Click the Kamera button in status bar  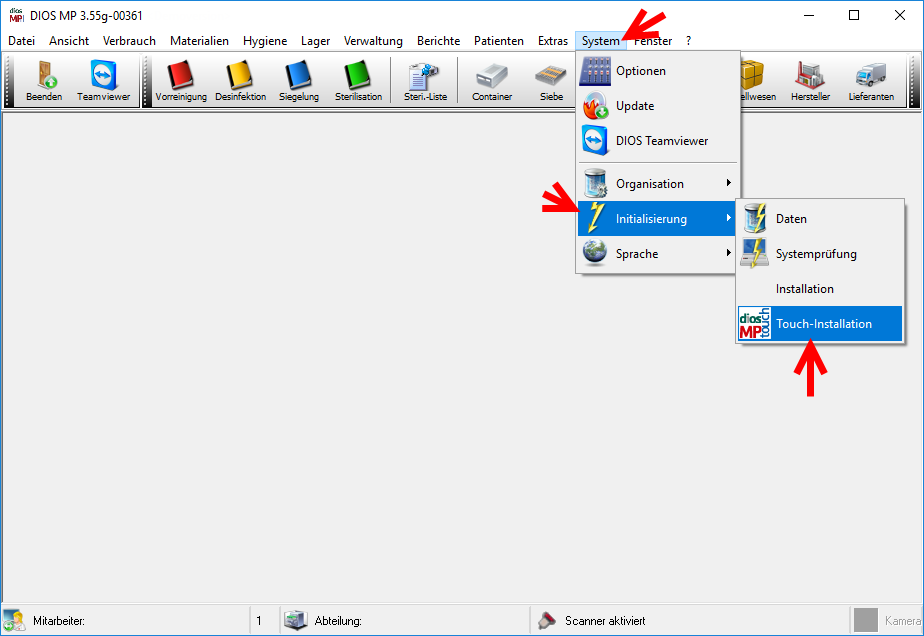888,620
